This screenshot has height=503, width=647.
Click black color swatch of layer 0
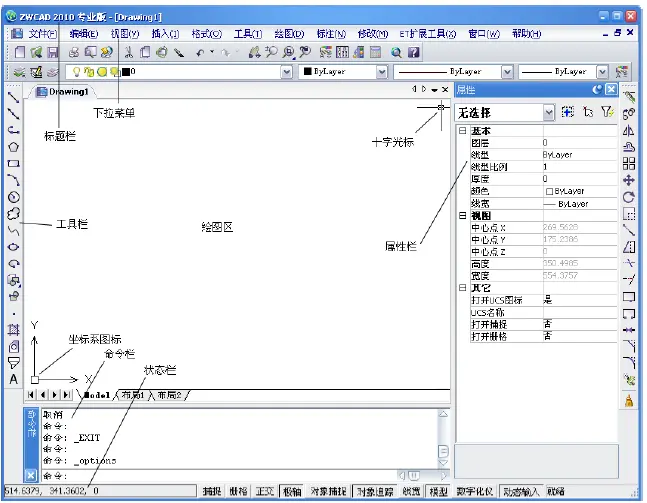pyautogui.click(x=125, y=72)
